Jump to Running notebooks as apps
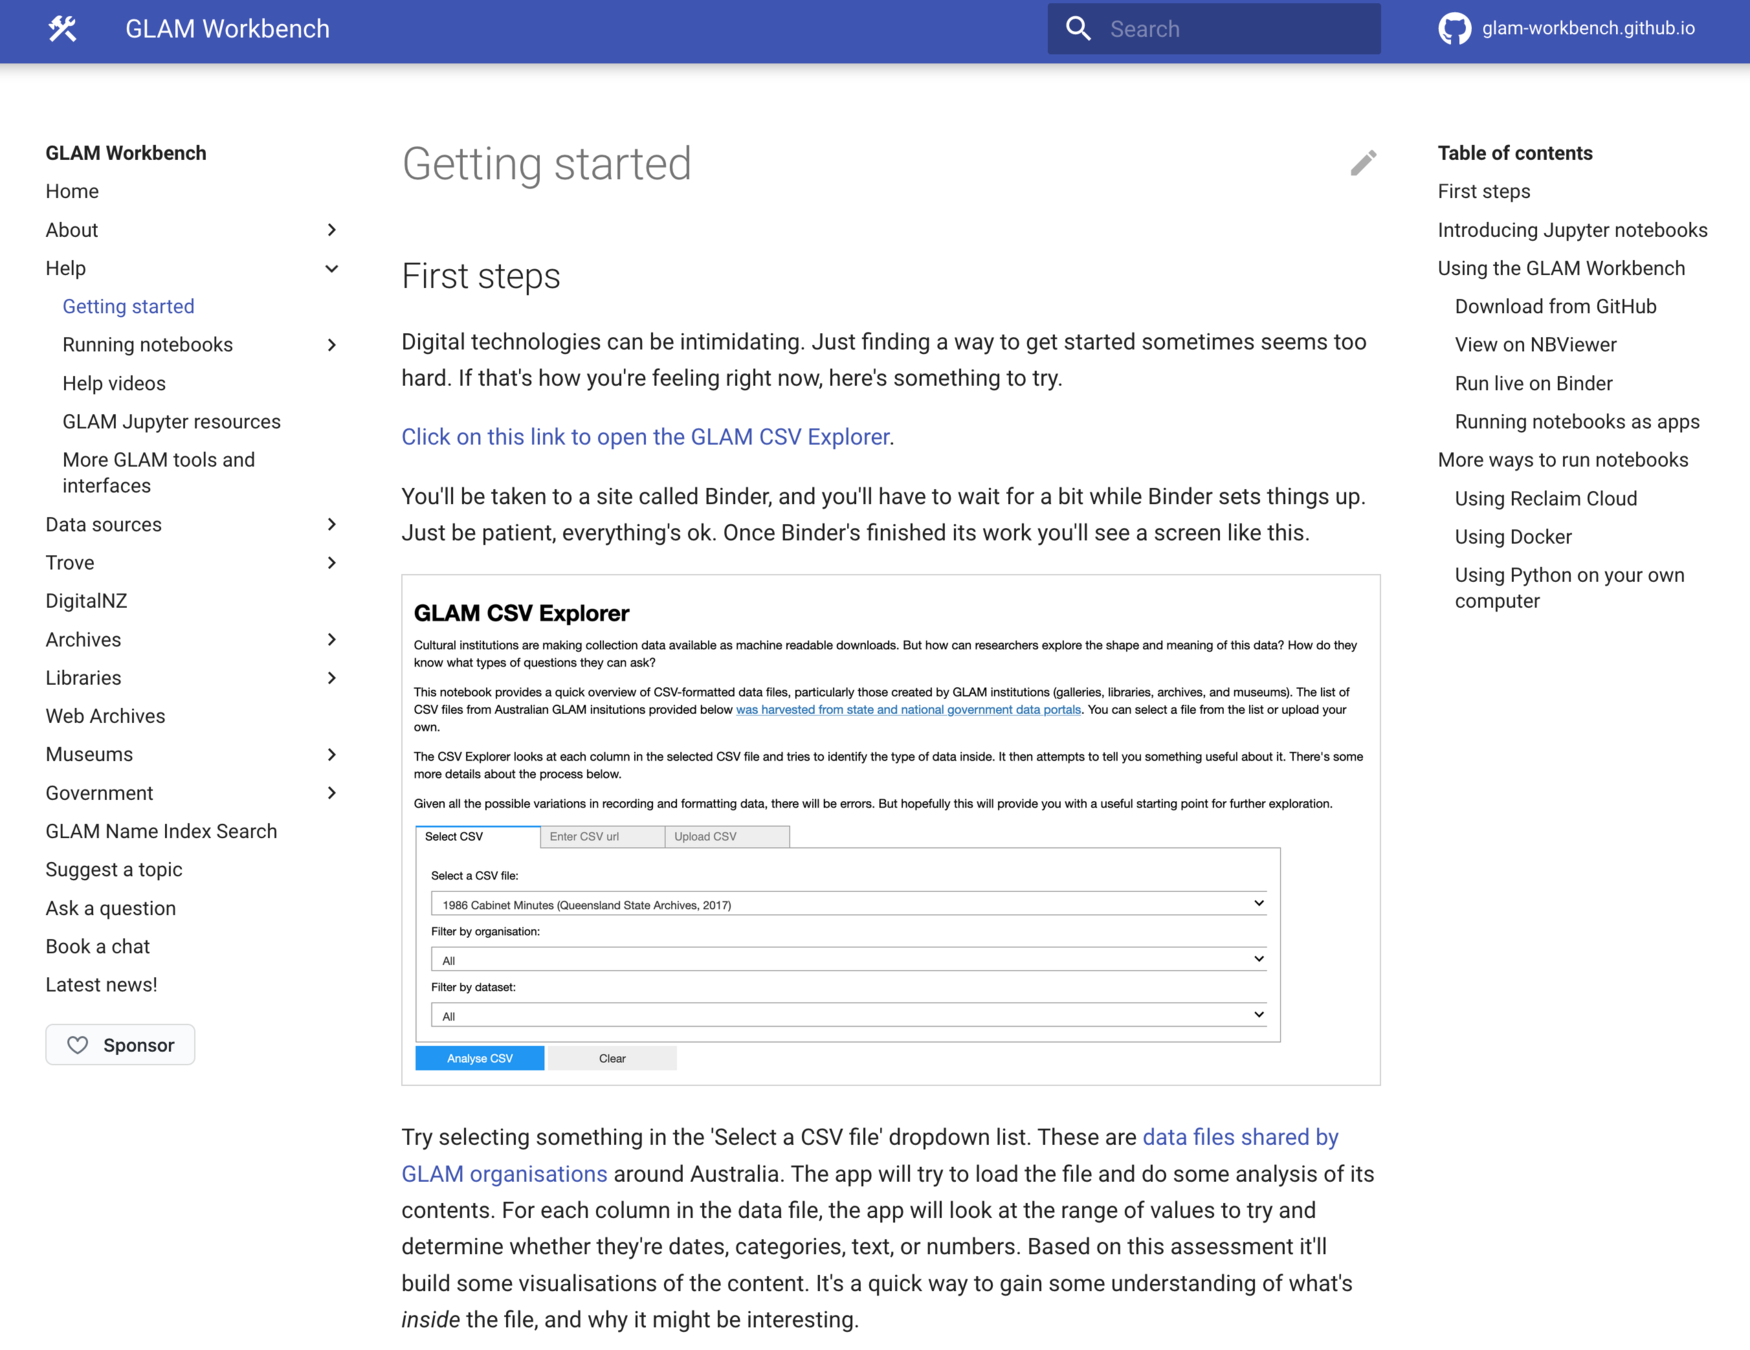This screenshot has height=1350, width=1750. pyautogui.click(x=1577, y=422)
